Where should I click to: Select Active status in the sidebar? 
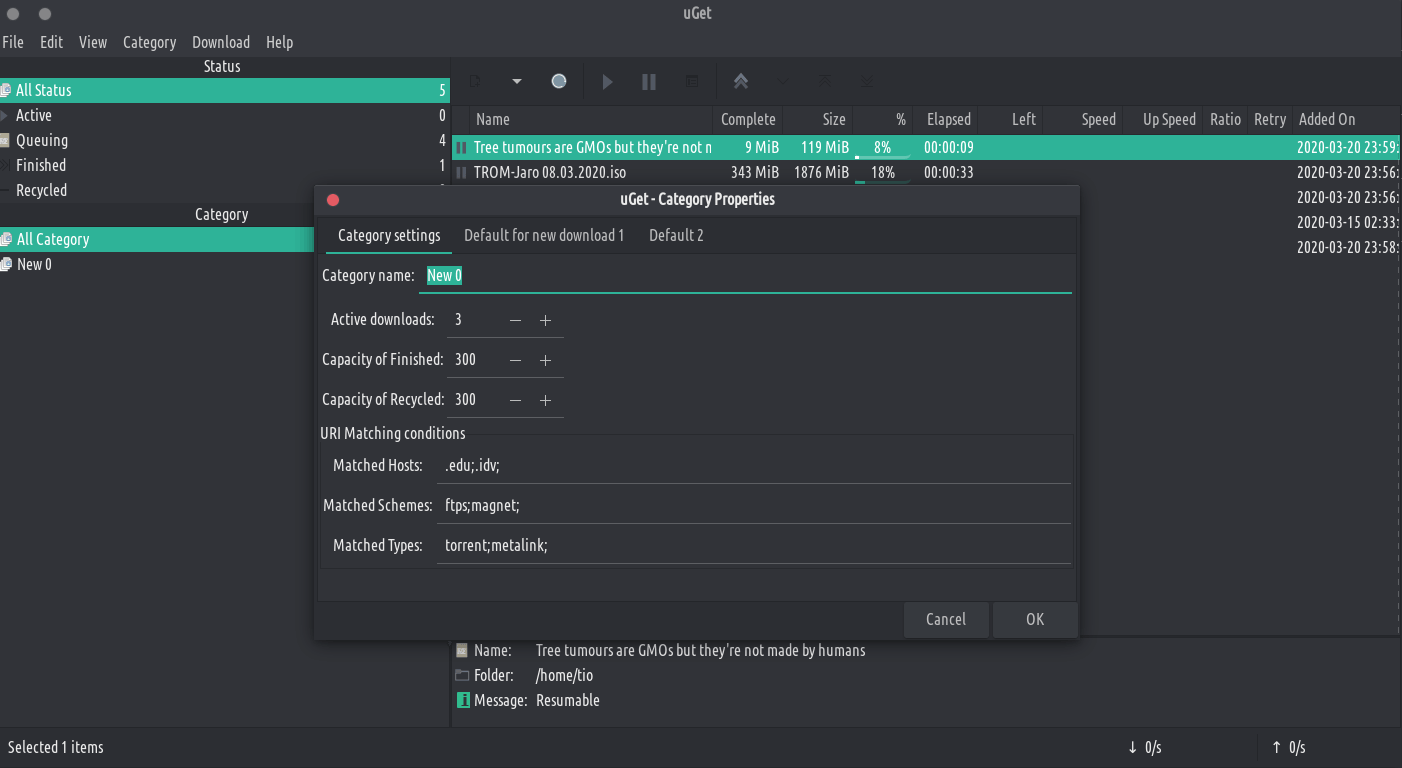tap(225, 115)
